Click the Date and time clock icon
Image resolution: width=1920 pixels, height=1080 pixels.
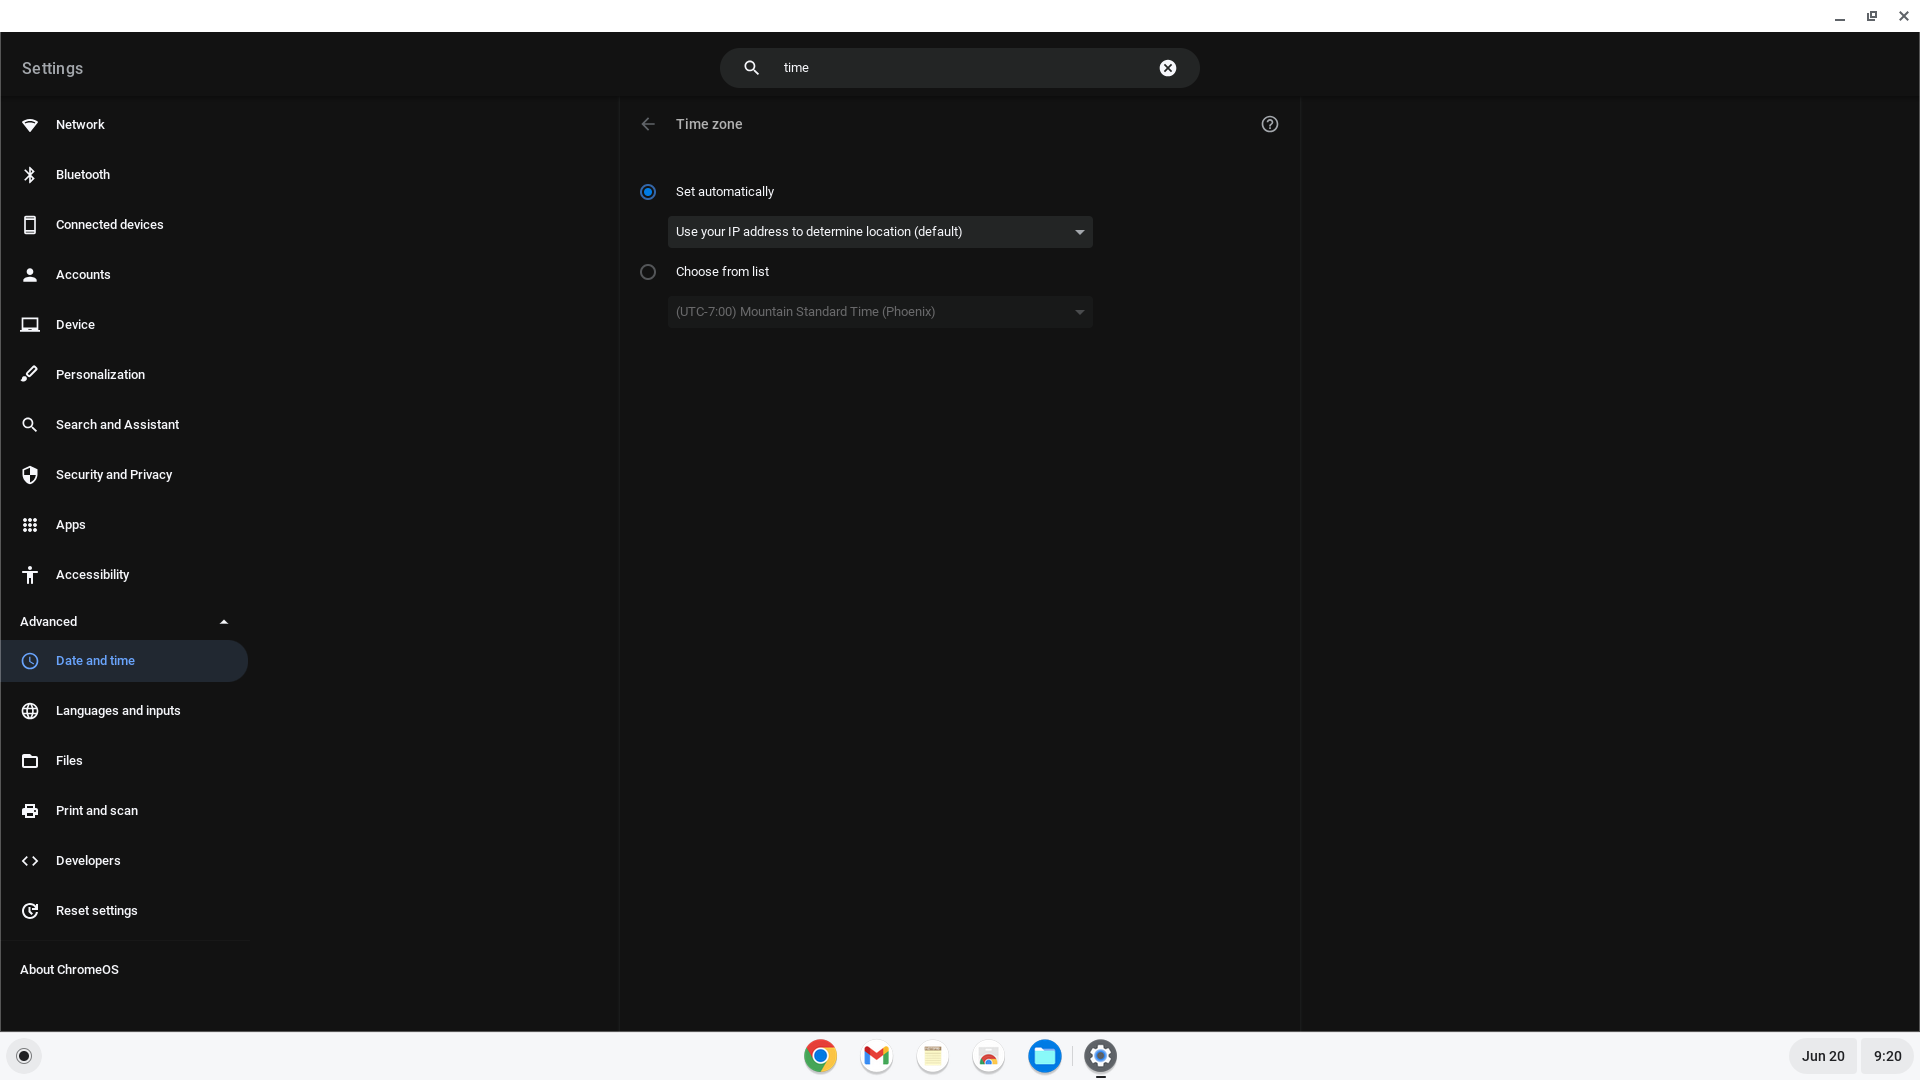pos(30,661)
